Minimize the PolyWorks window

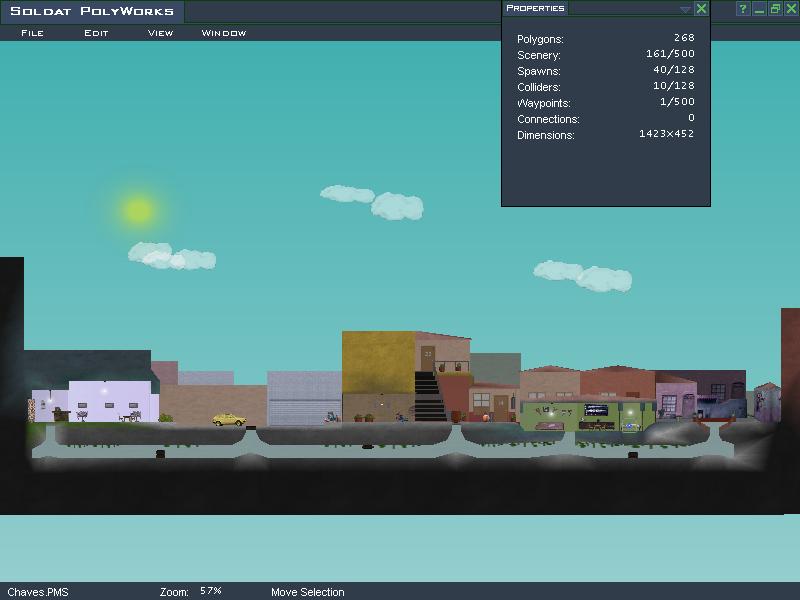[x=759, y=9]
